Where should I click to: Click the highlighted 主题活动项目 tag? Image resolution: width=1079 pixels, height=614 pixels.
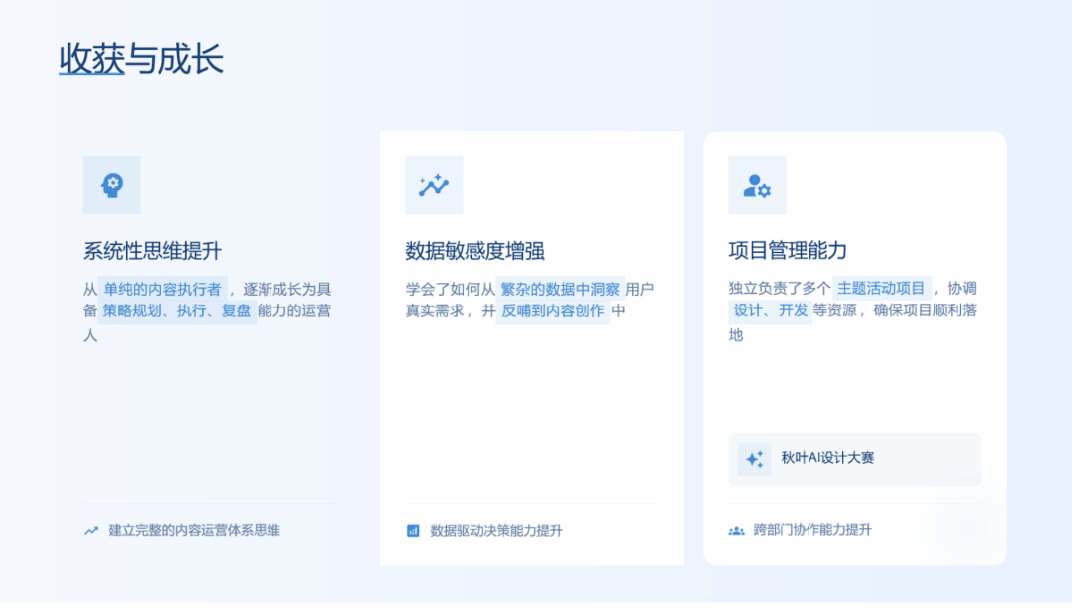point(881,289)
